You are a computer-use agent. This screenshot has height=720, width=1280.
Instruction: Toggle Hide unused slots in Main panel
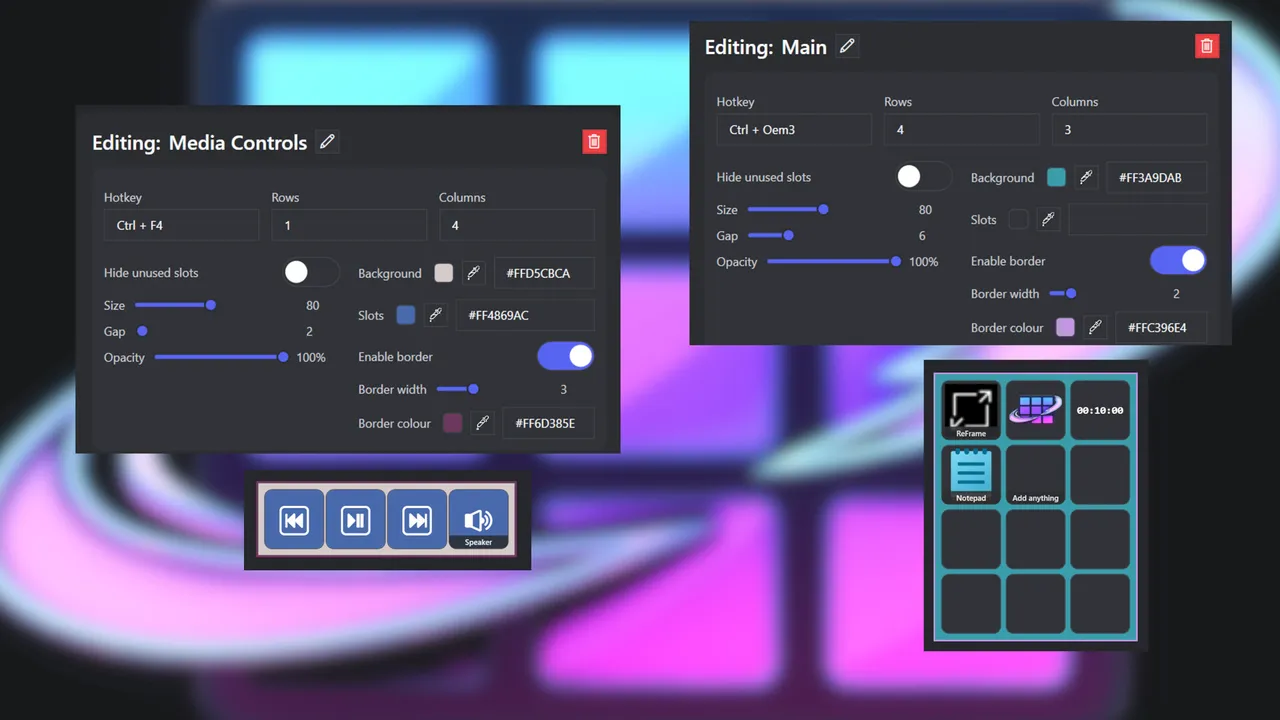click(923, 176)
